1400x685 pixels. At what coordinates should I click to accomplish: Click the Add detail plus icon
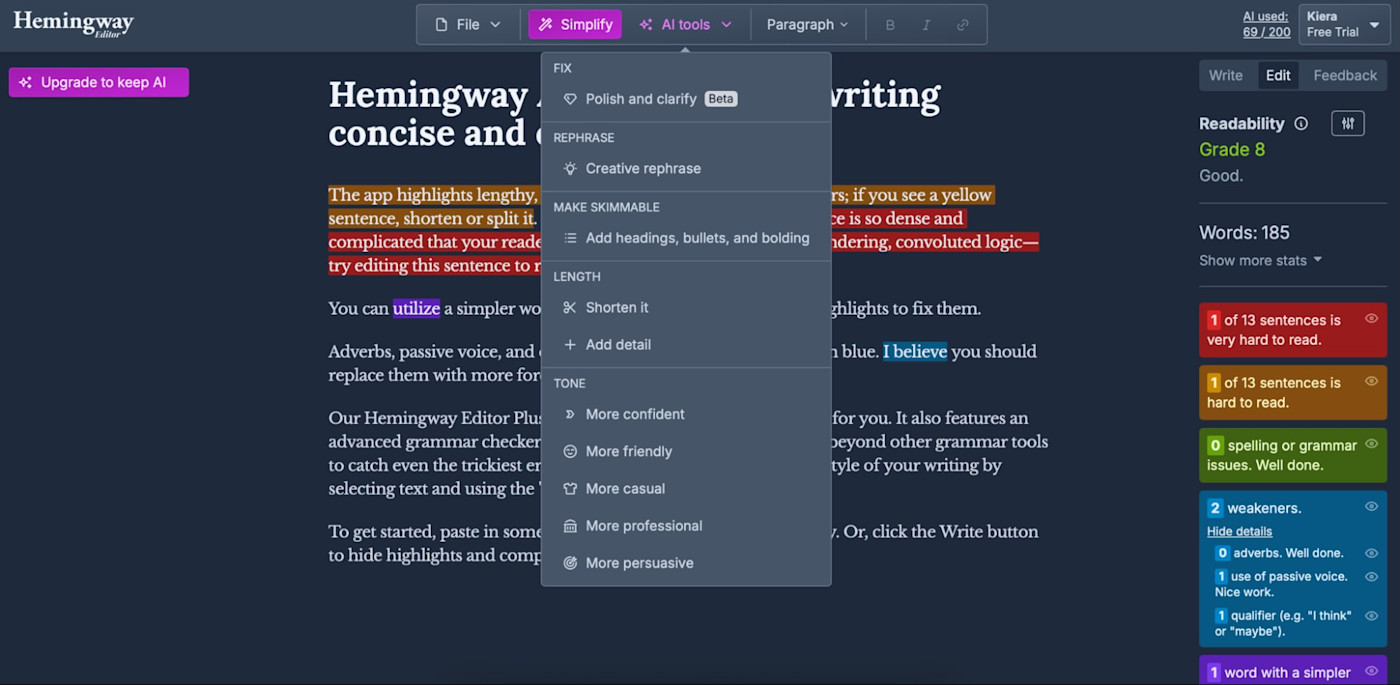(570, 344)
